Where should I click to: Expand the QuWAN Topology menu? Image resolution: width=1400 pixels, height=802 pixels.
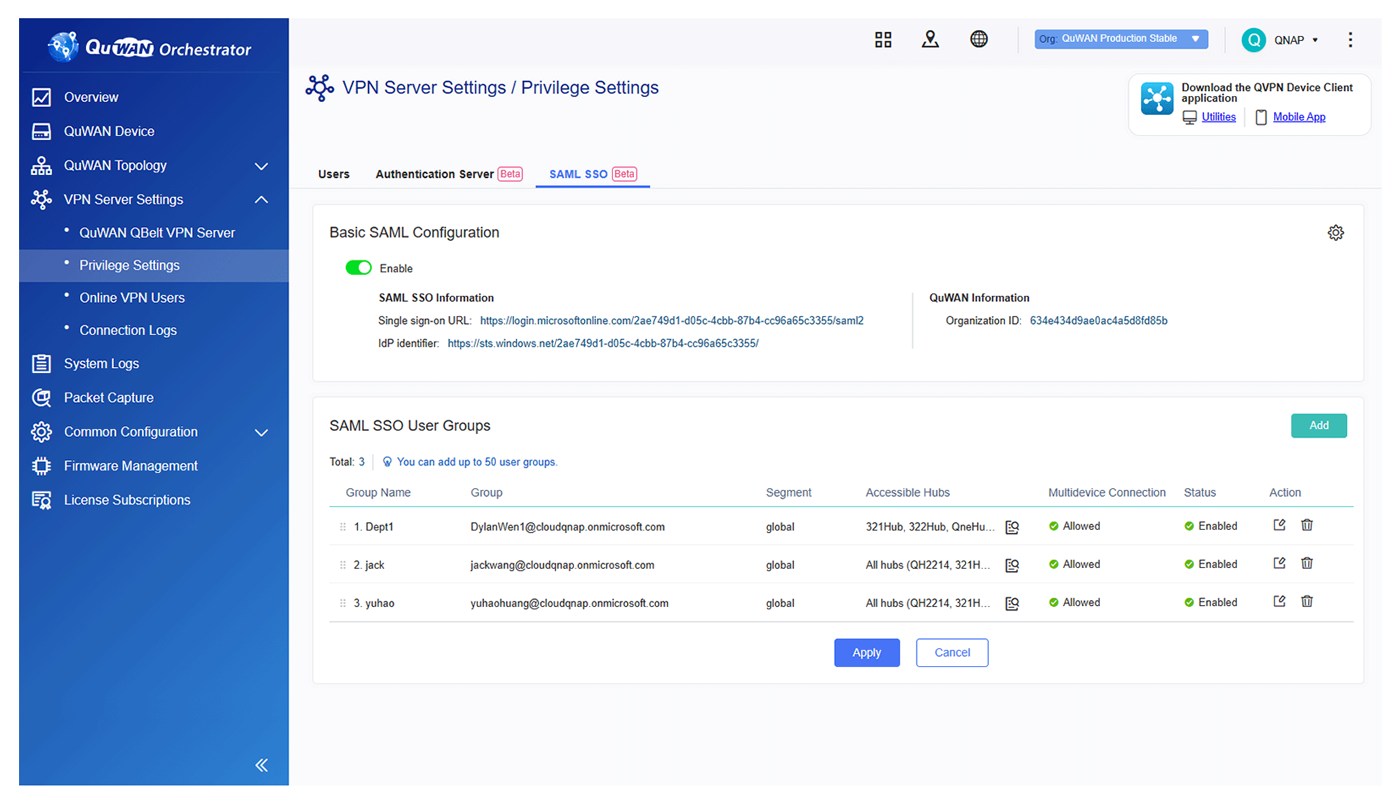[261, 166]
